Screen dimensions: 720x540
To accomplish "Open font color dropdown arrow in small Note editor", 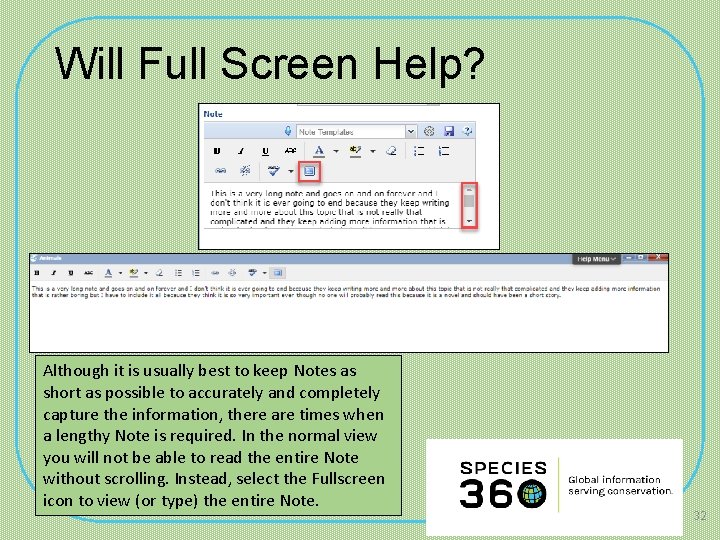I will tap(336, 151).
